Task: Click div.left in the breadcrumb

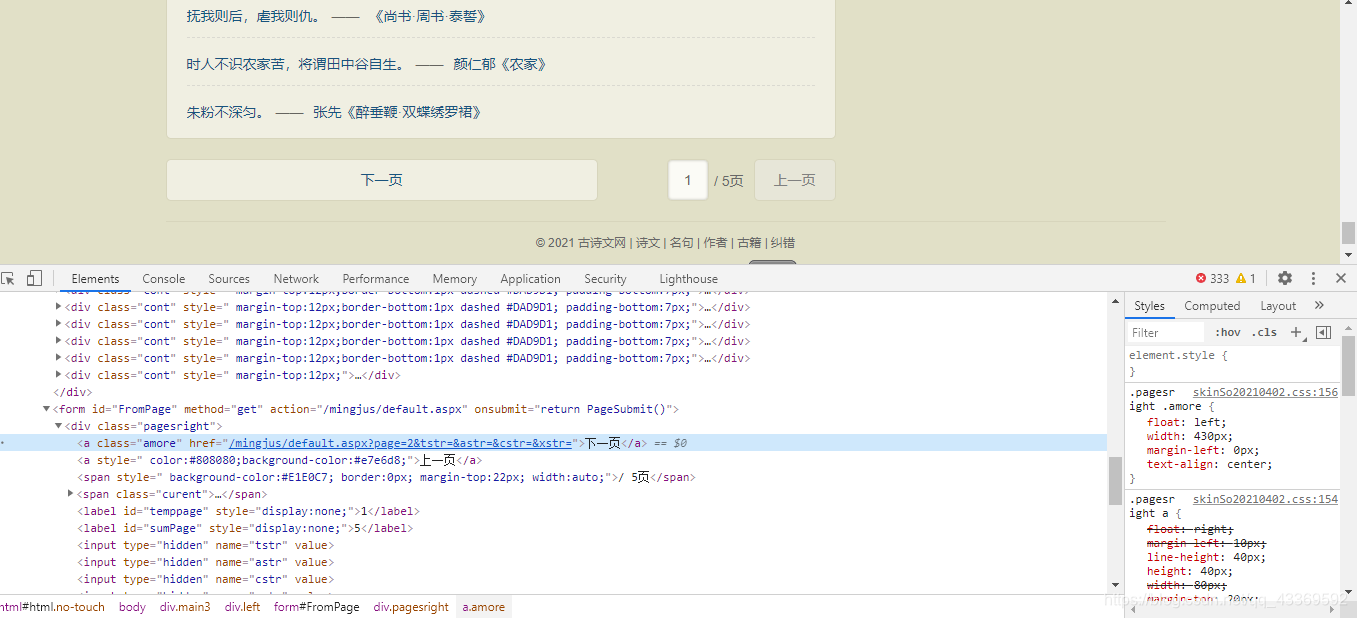Action: tap(242, 607)
